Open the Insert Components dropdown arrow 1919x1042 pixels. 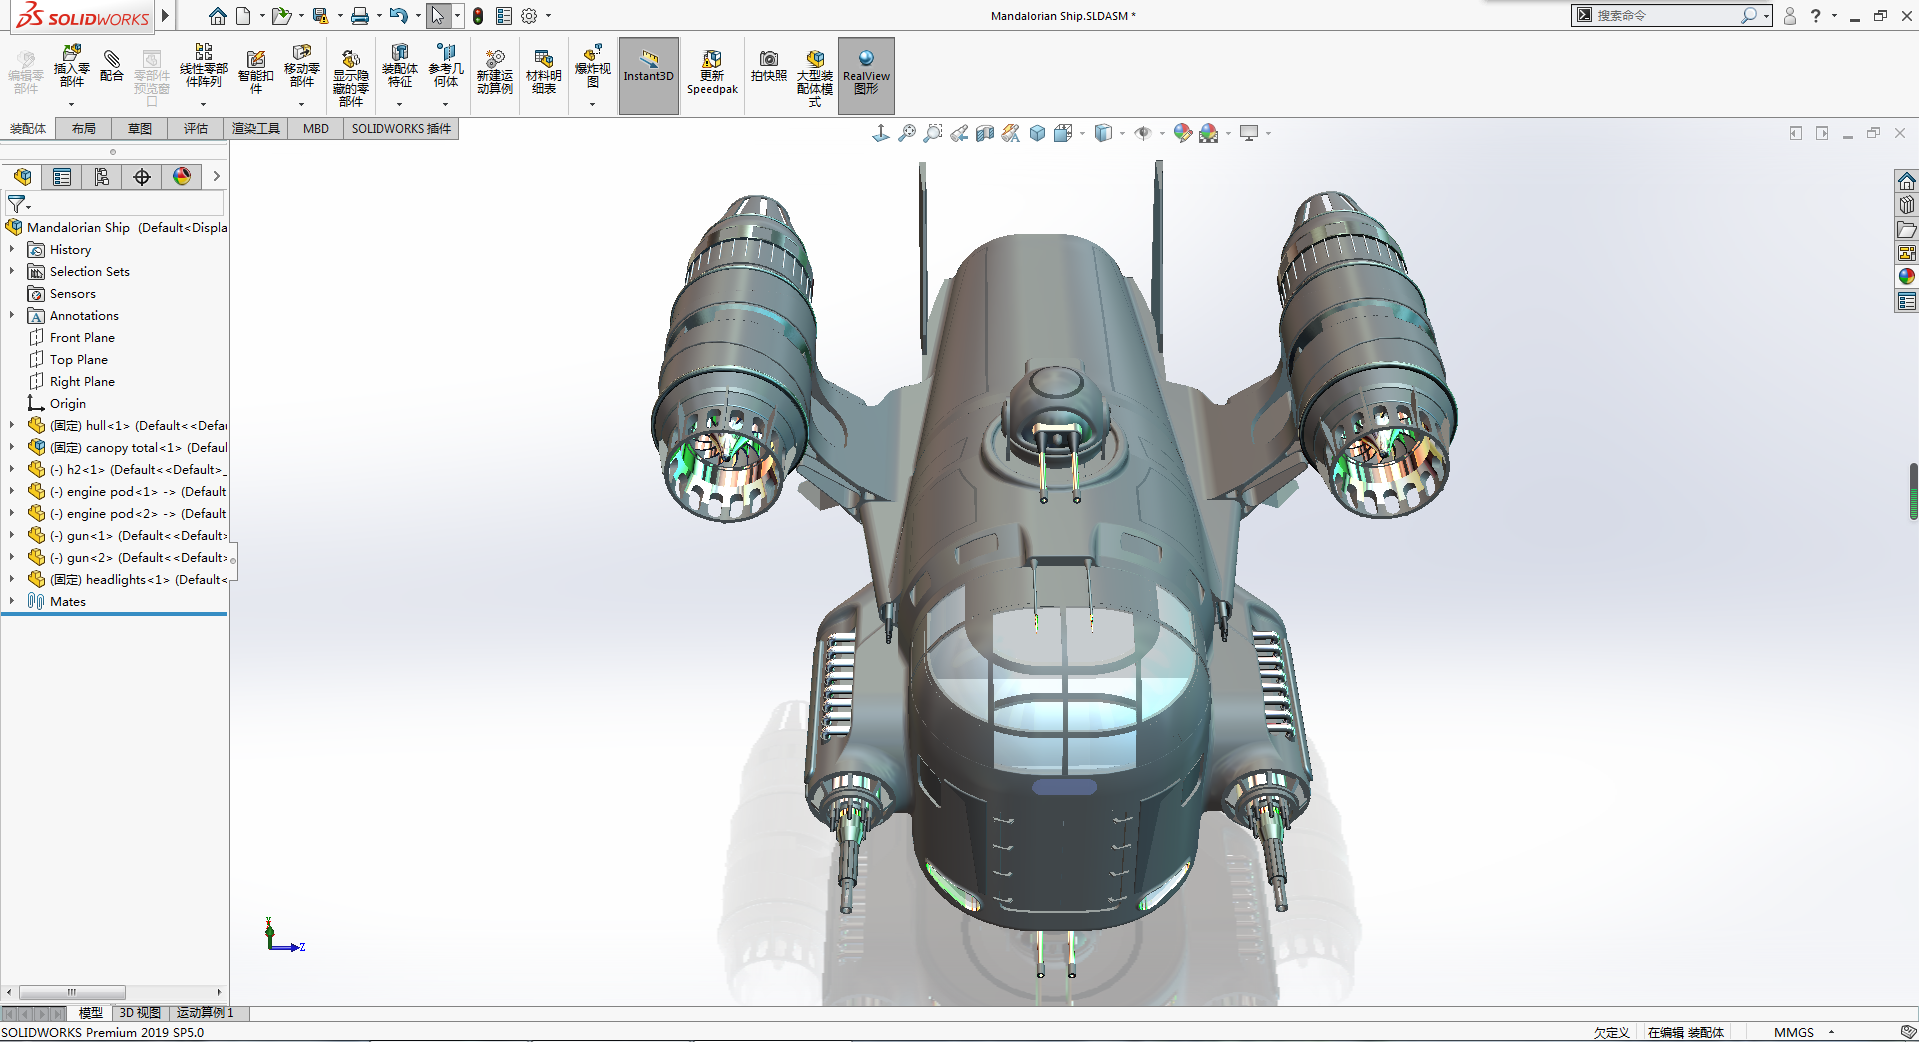coord(71,104)
